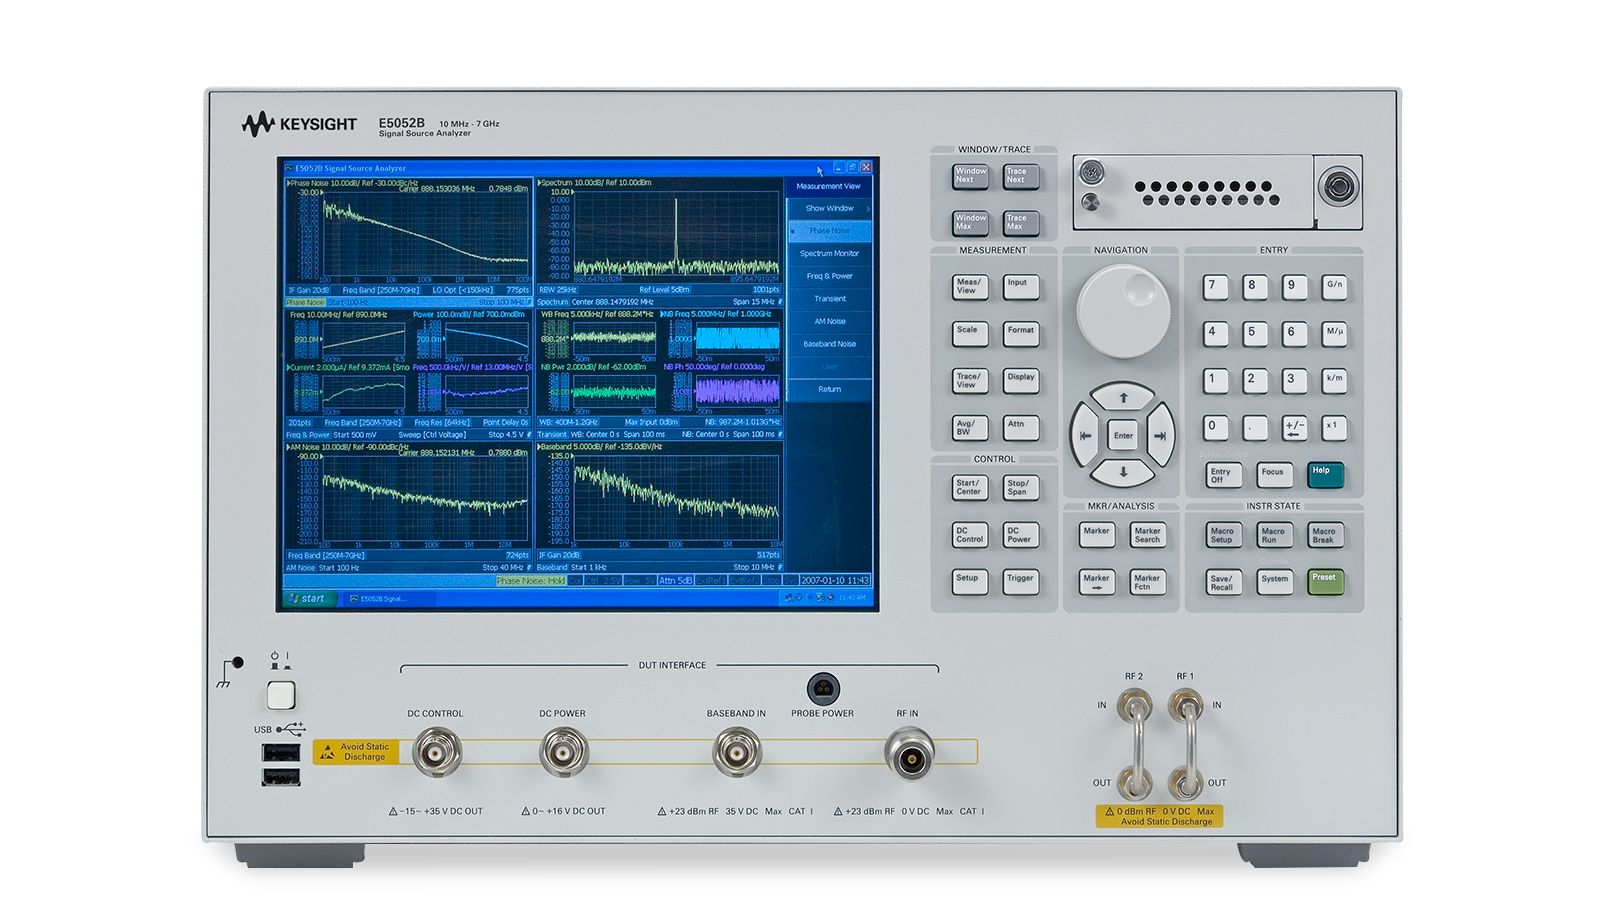
Task: Select the Phase Noise softkey option
Action: pos(829,231)
